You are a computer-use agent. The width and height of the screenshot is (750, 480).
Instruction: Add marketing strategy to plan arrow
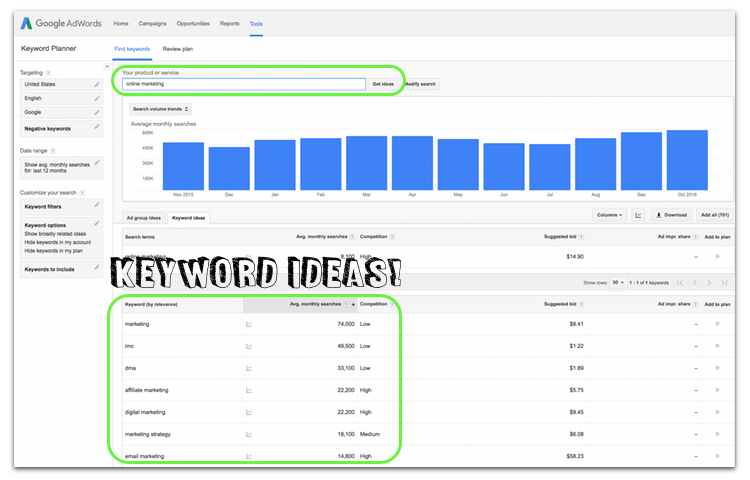pos(717,434)
